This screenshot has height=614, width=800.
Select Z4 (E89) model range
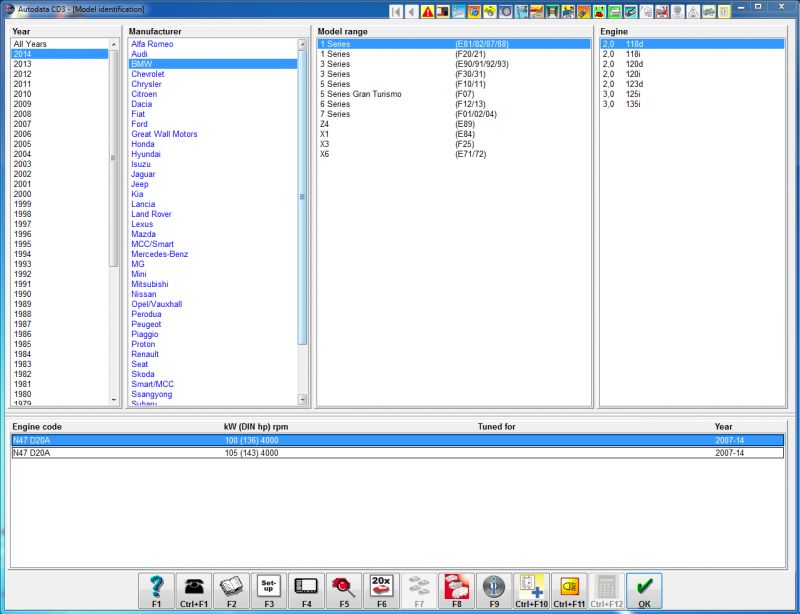pyautogui.click(x=454, y=124)
